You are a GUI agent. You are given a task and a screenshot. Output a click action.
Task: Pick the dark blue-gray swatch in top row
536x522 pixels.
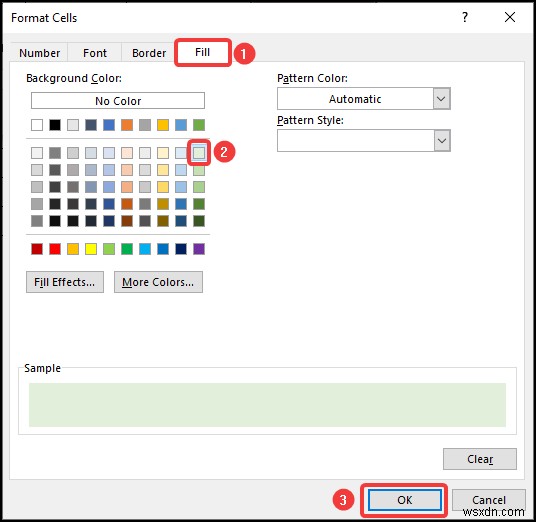pyautogui.click(x=91, y=125)
